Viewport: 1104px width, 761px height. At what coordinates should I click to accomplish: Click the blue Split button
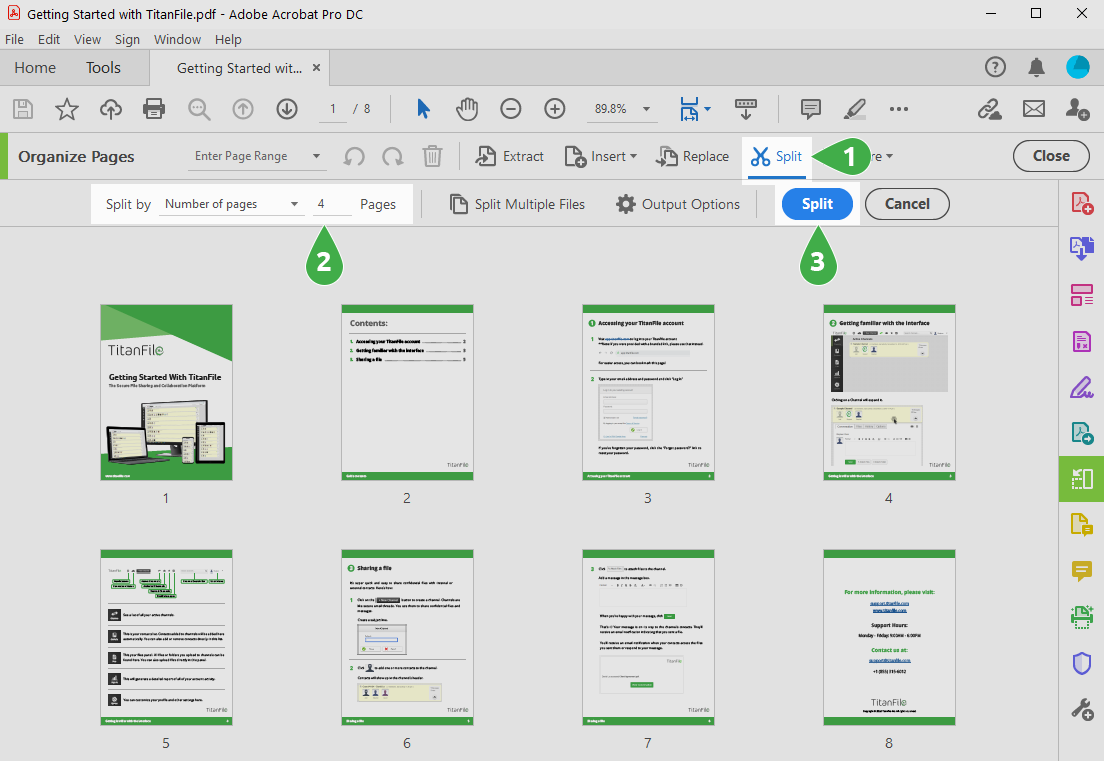click(817, 204)
